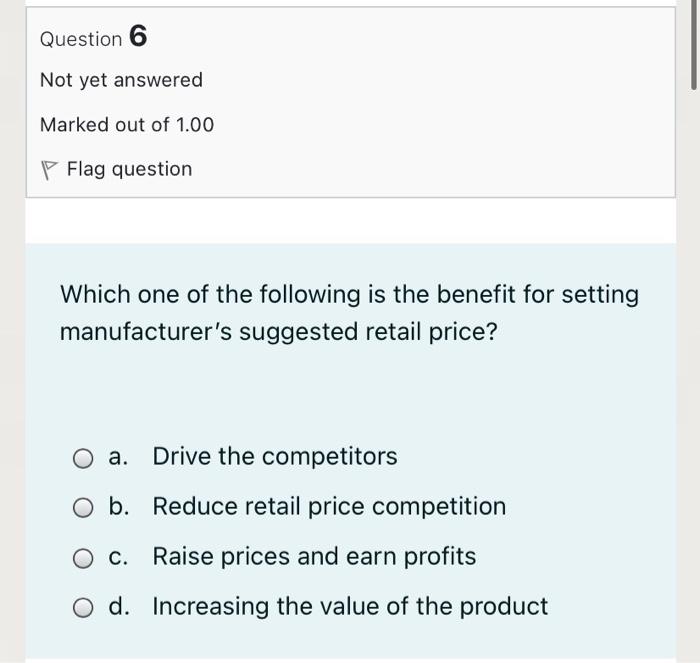Screen dimensions: 700x663
Task: Click the 'Marked out of 1.00' text
Action: tap(127, 125)
